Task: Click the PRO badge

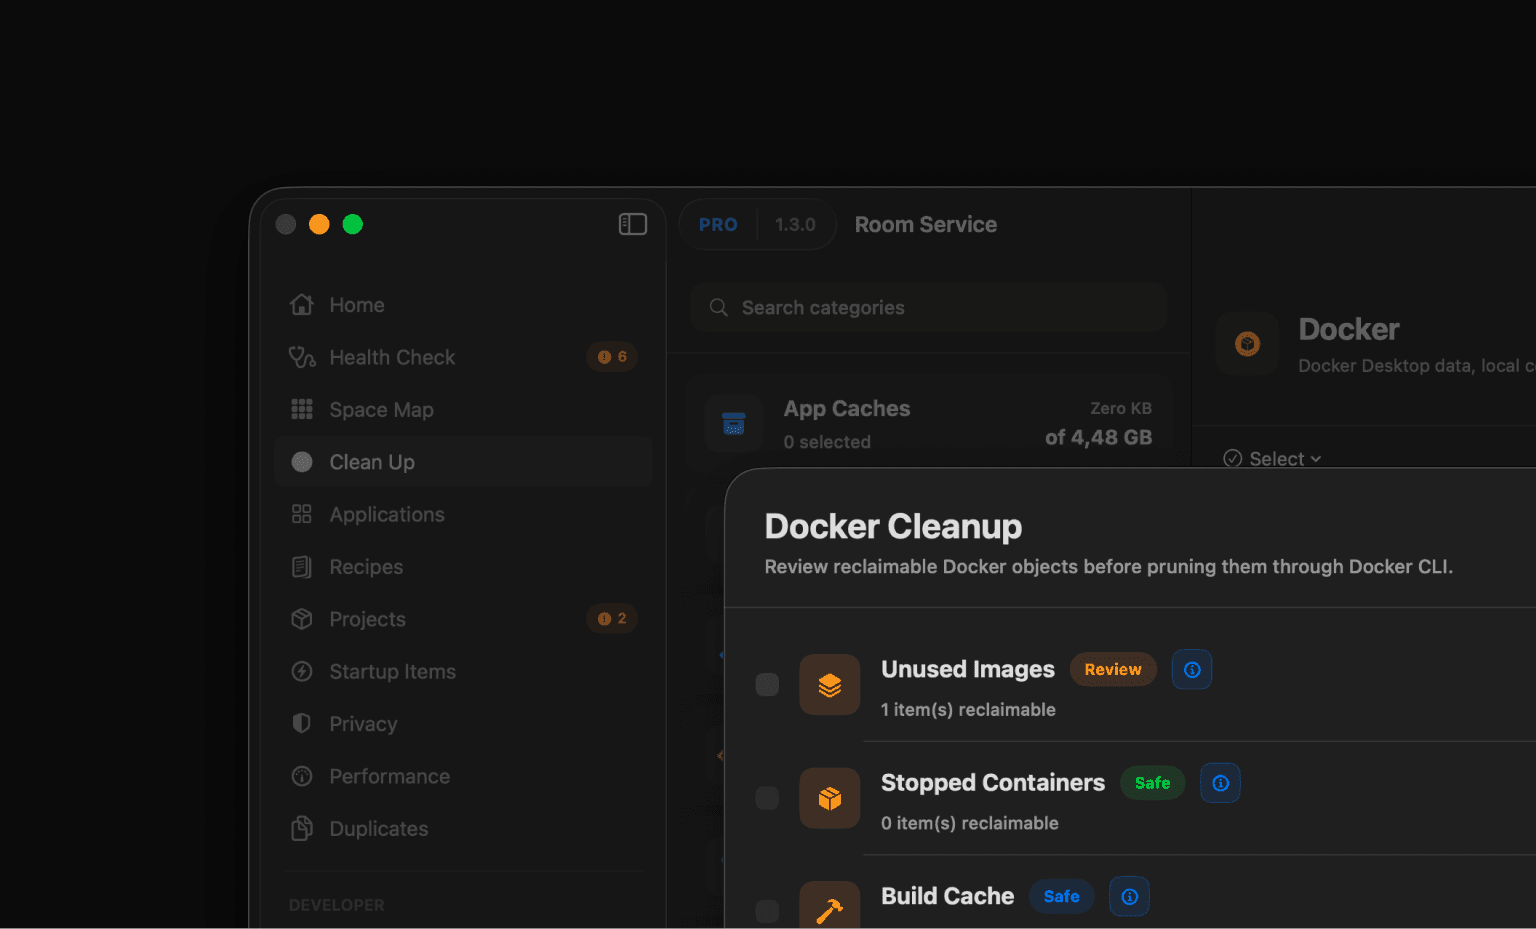Action: click(x=718, y=225)
